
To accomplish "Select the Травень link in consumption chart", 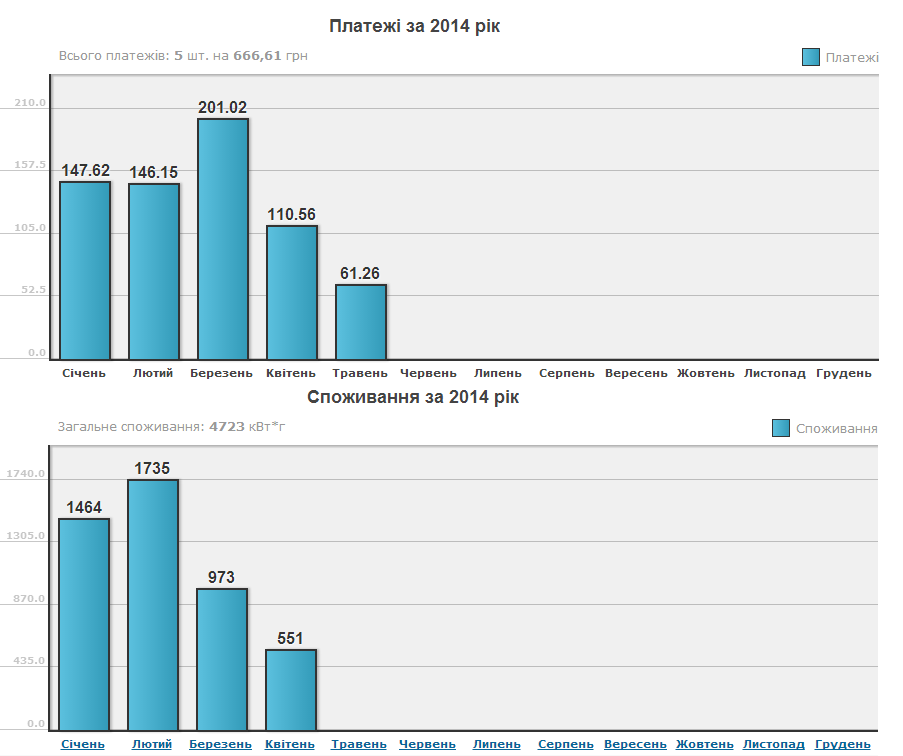I will pos(359,744).
